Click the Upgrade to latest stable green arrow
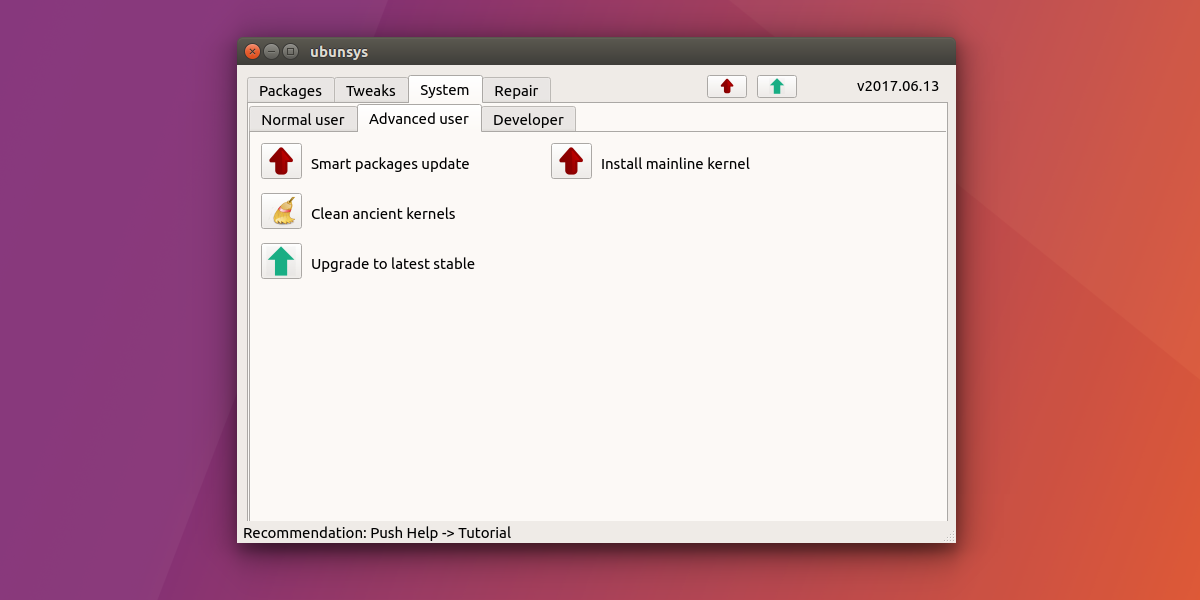 tap(281, 261)
